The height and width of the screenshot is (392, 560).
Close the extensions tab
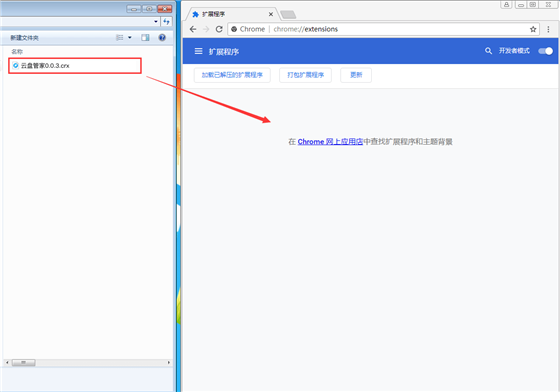[x=271, y=14]
